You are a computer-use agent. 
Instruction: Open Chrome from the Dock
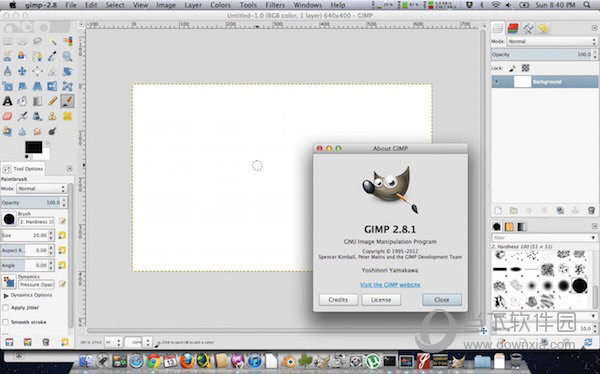(x=153, y=361)
